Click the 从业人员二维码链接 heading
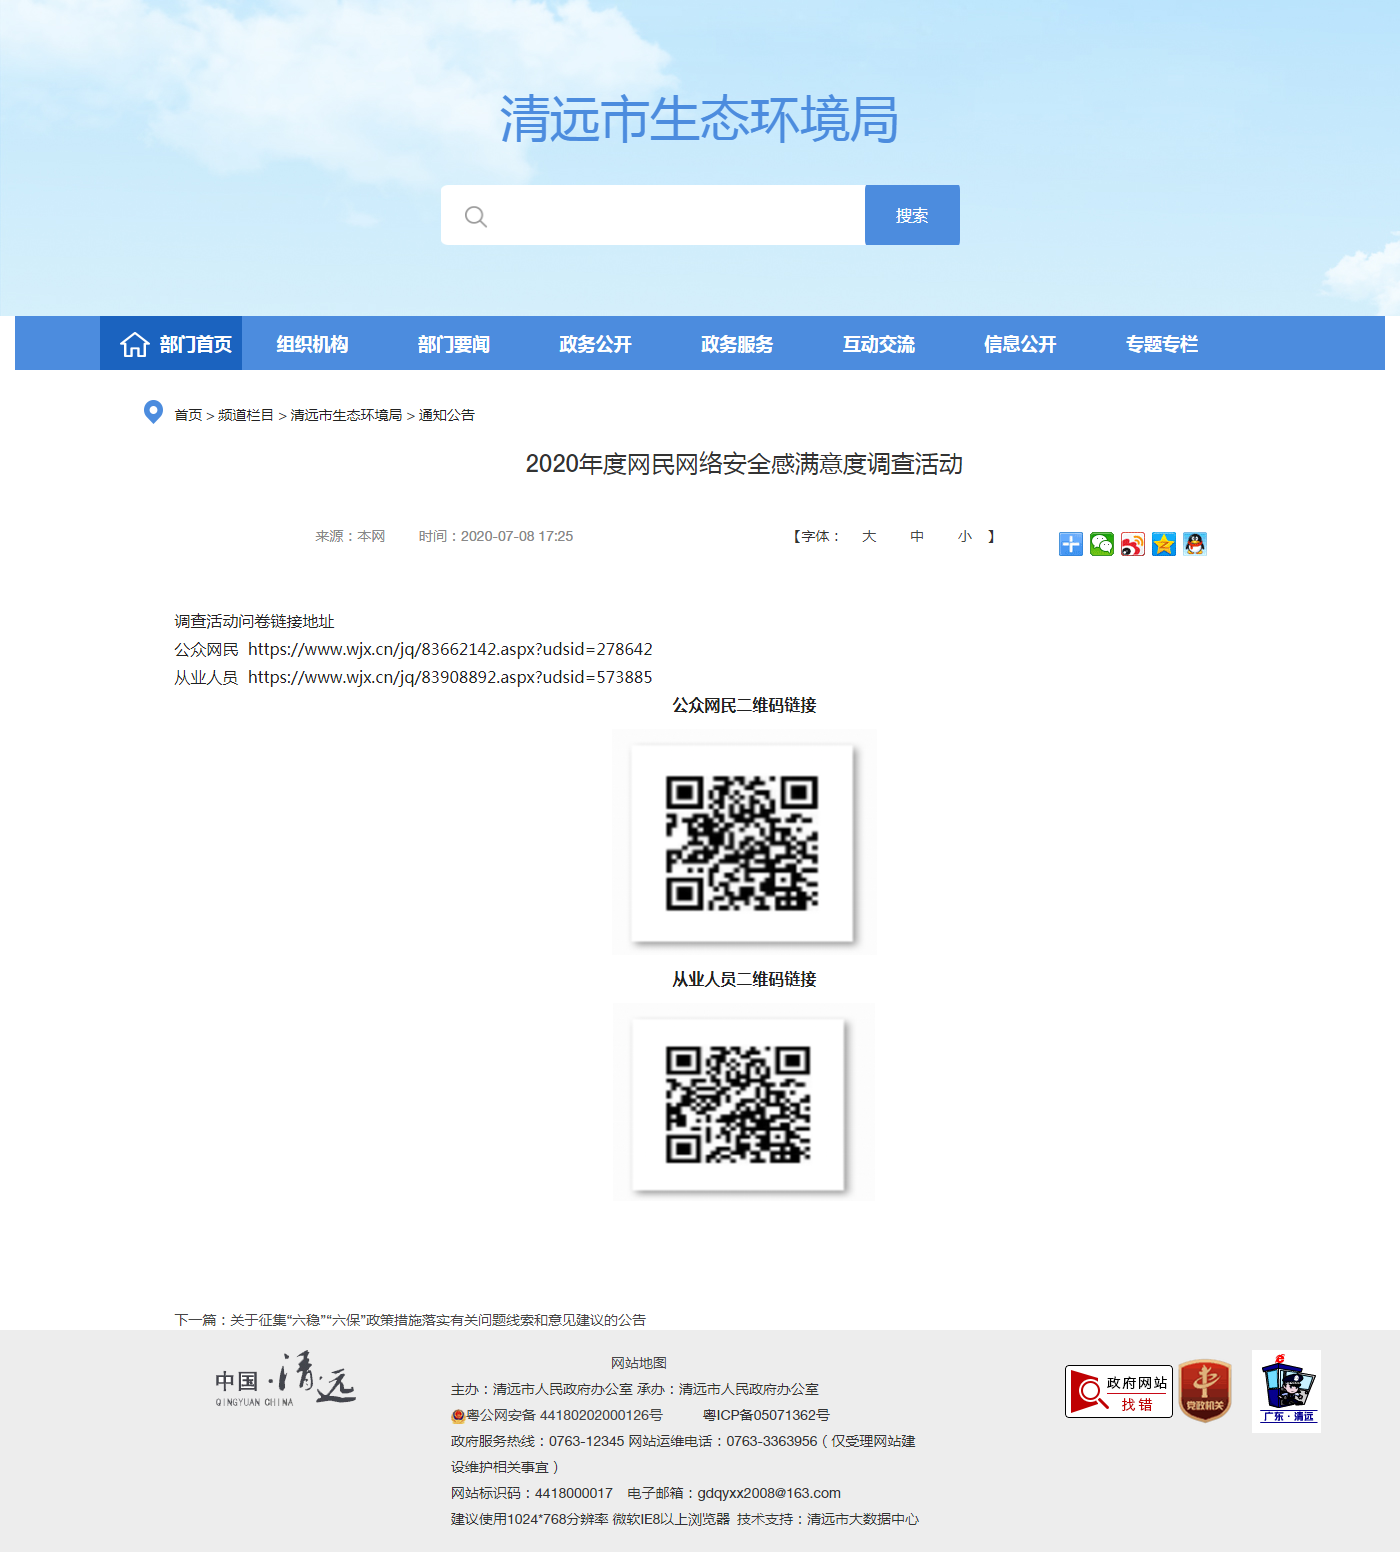Image resolution: width=1400 pixels, height=1552 pixels. click(744, 979)
